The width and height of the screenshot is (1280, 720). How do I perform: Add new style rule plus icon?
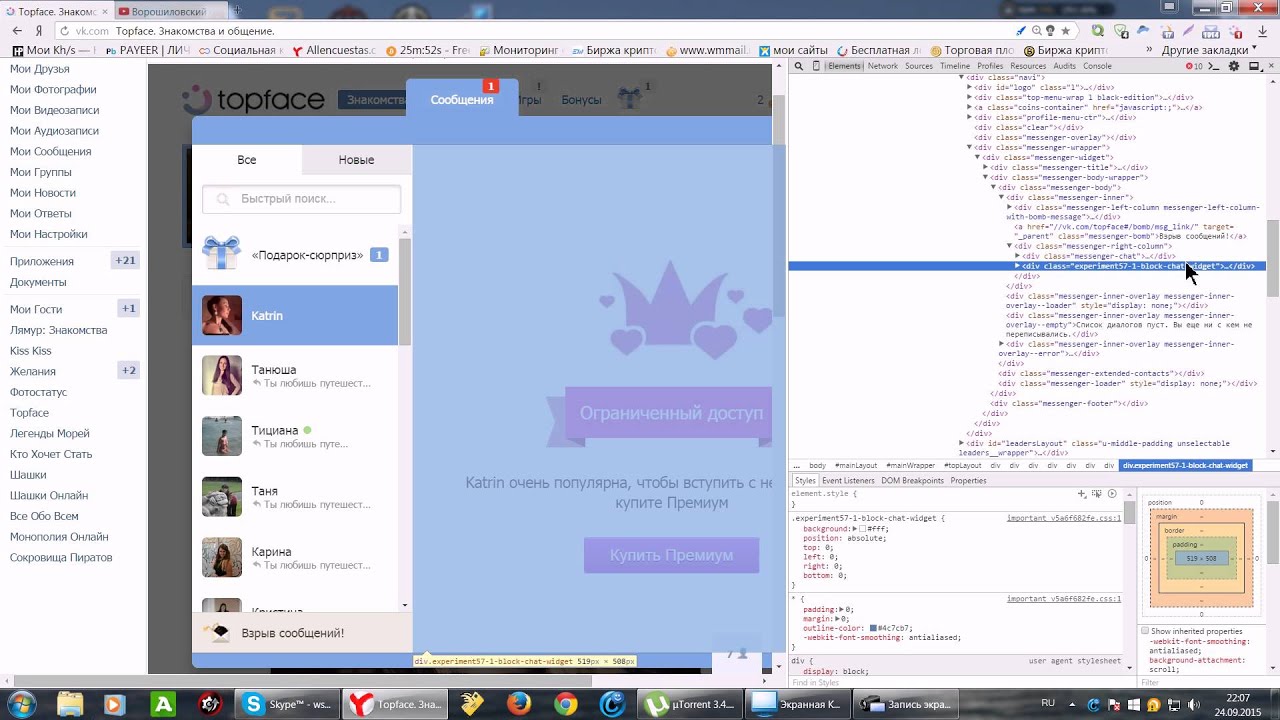(1082, 494)
